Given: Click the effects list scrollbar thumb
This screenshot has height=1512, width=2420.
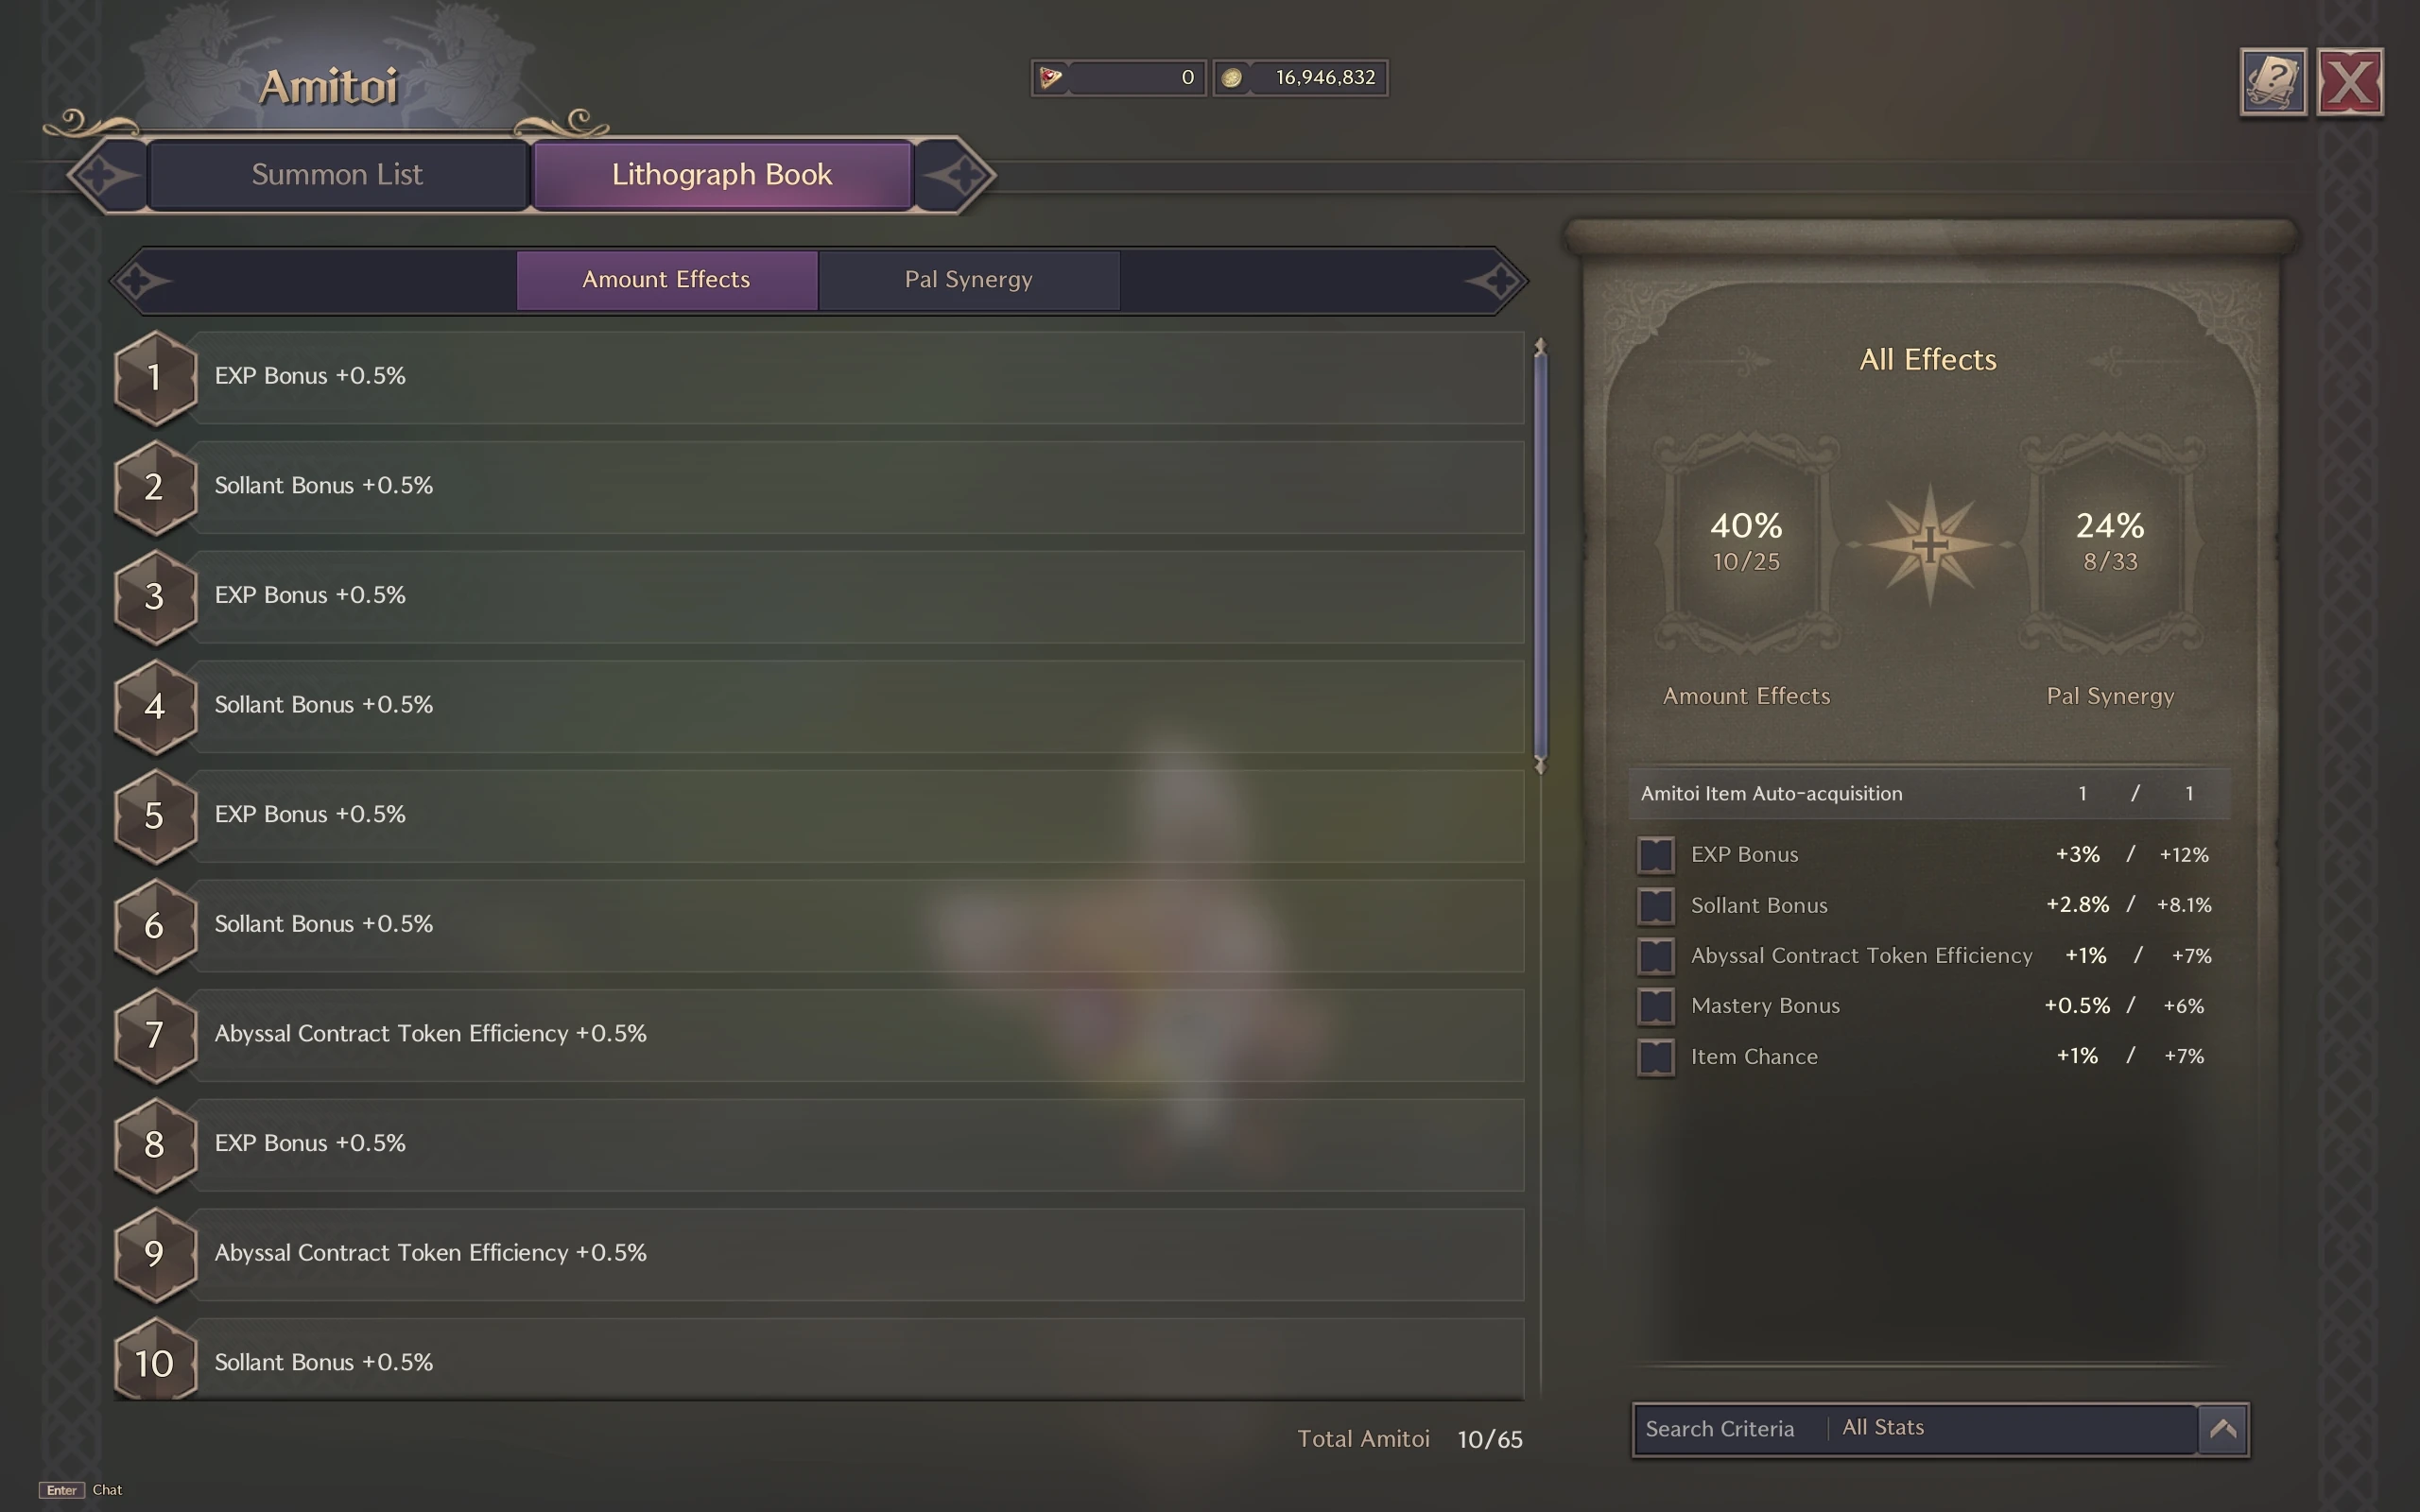Looking at the screenshot, I should tap(1540, 556).
